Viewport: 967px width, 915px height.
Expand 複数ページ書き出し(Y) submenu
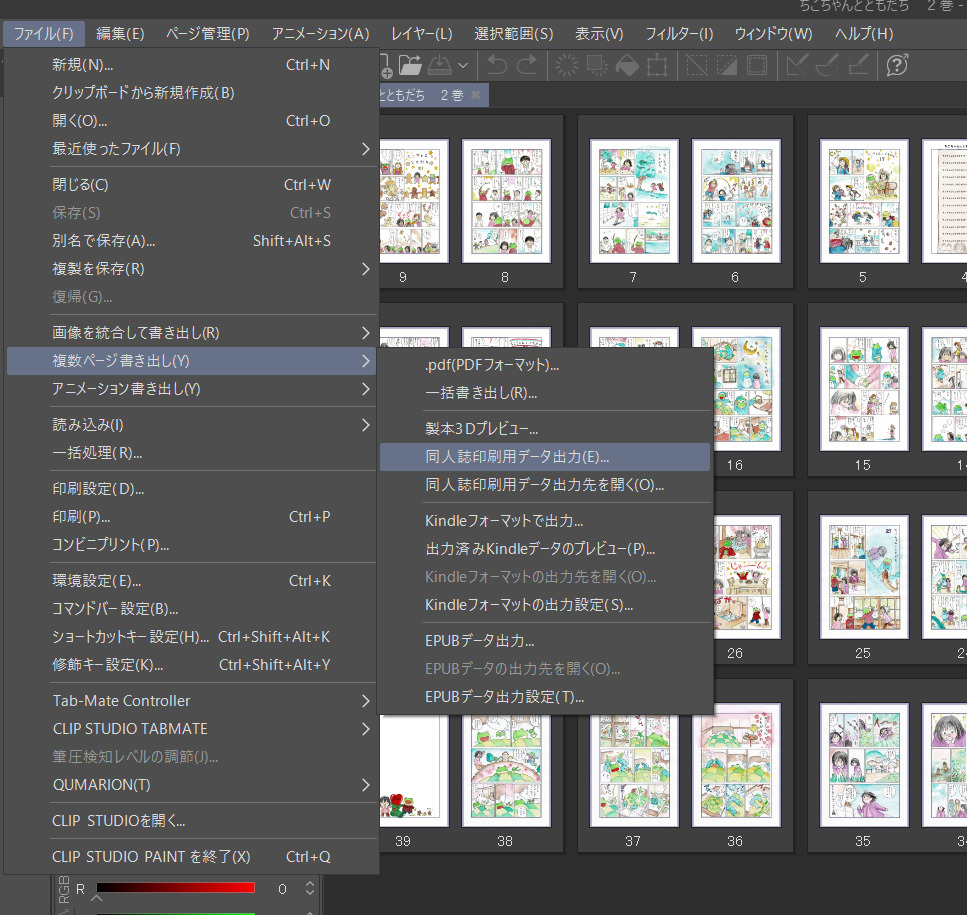coord(191,361)
